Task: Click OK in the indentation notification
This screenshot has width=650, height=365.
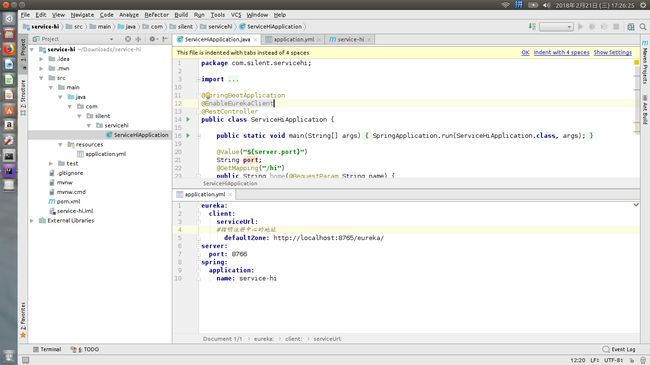Action: click(525, 53)
